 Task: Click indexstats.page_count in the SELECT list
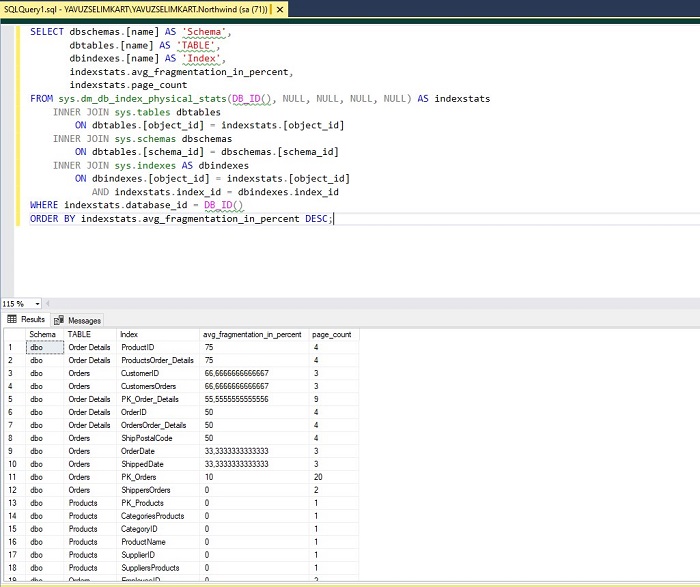(x=128, y=85)
